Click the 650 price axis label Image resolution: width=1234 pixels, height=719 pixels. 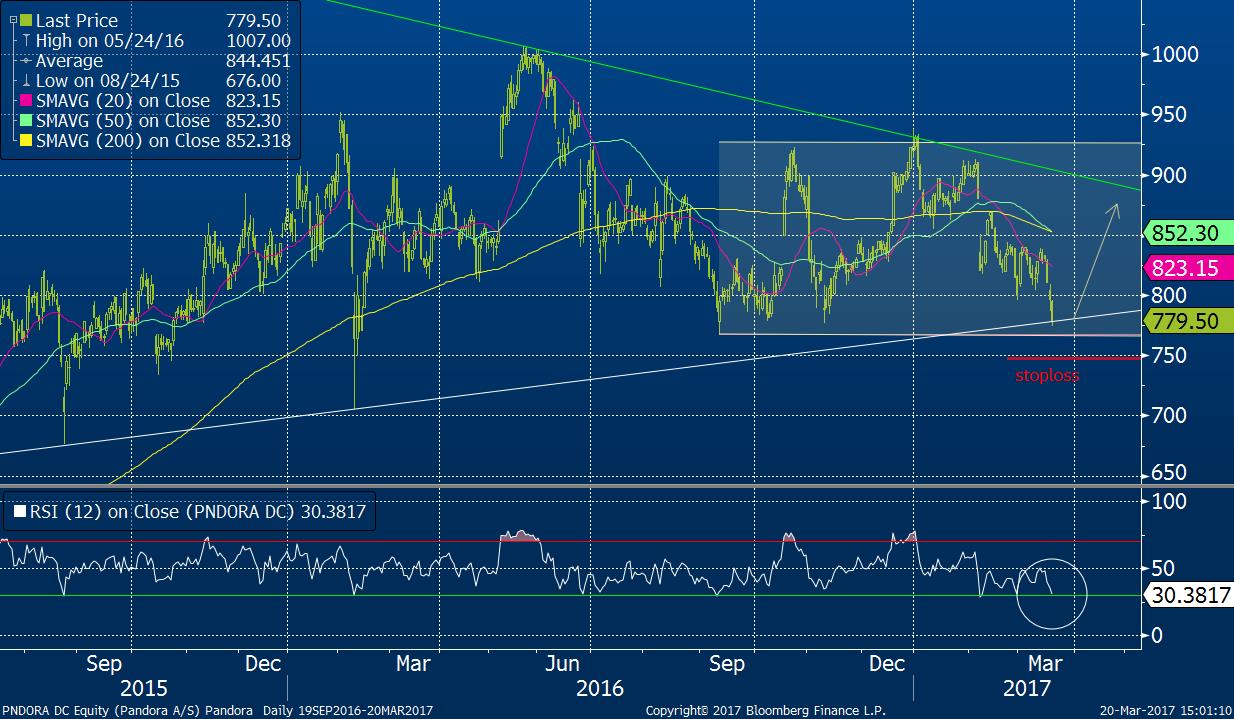(x=1169, y=472)
